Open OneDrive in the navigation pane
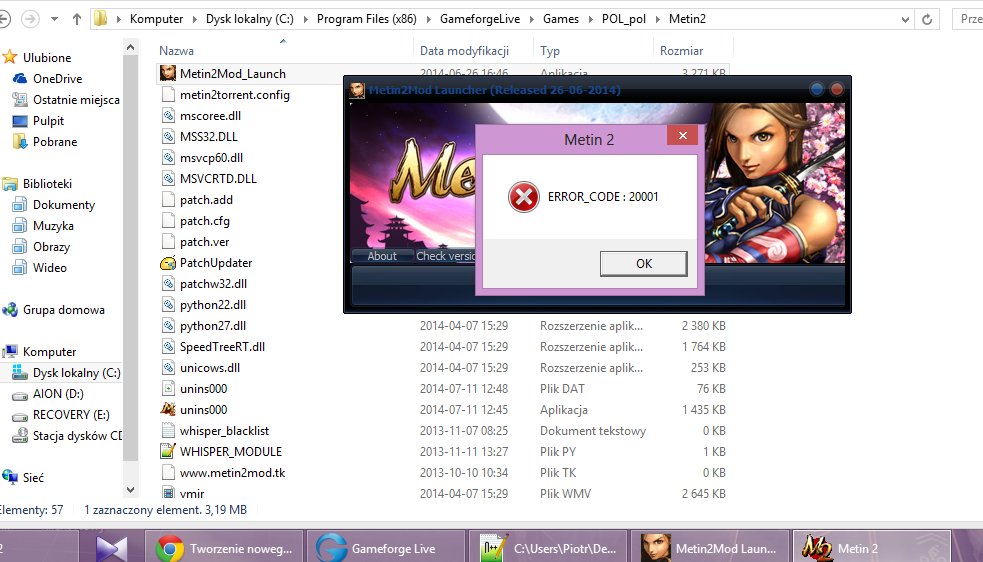Screen dimensions: 983x562 tap(57, 78)
